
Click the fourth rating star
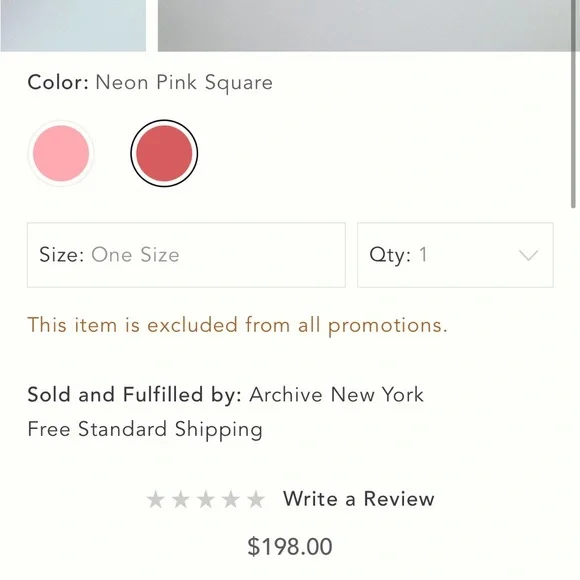point(230,500)
